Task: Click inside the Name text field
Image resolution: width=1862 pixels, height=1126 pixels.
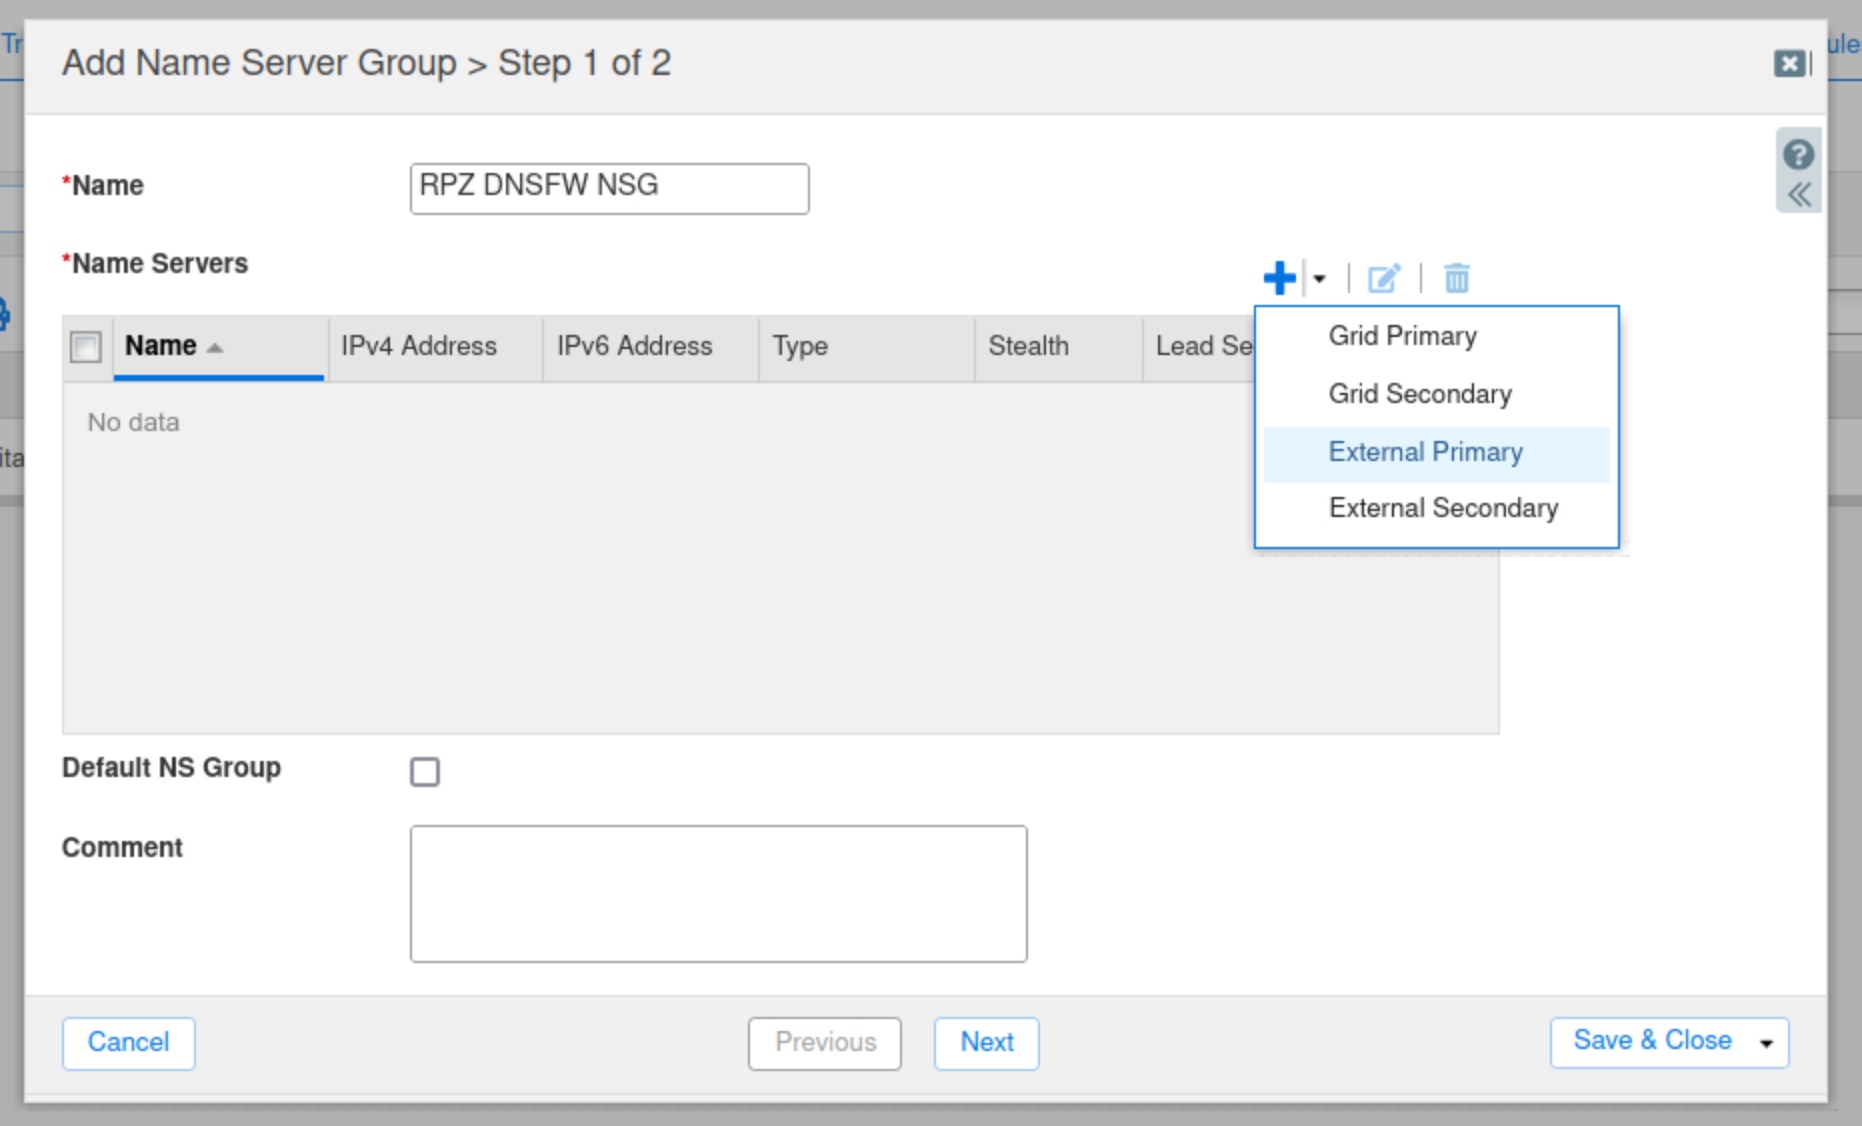Action: [609, 188]
